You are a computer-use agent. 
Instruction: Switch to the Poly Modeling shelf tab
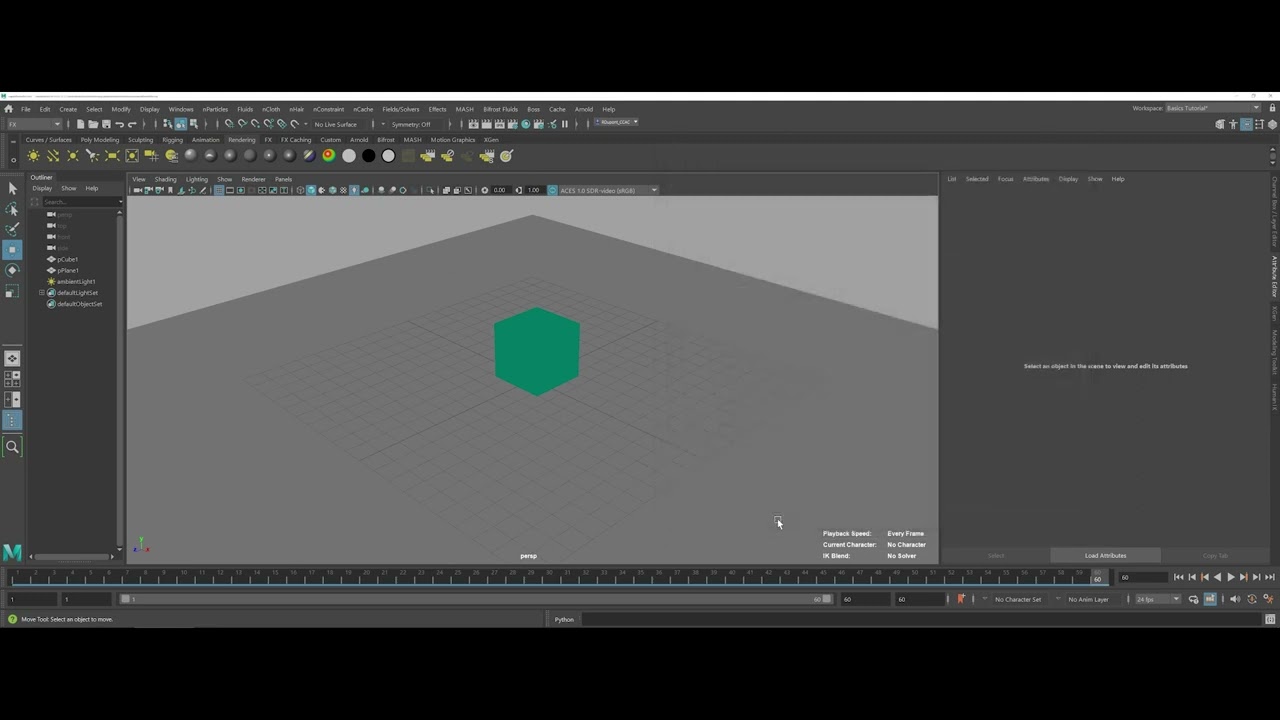click(100, 140)
